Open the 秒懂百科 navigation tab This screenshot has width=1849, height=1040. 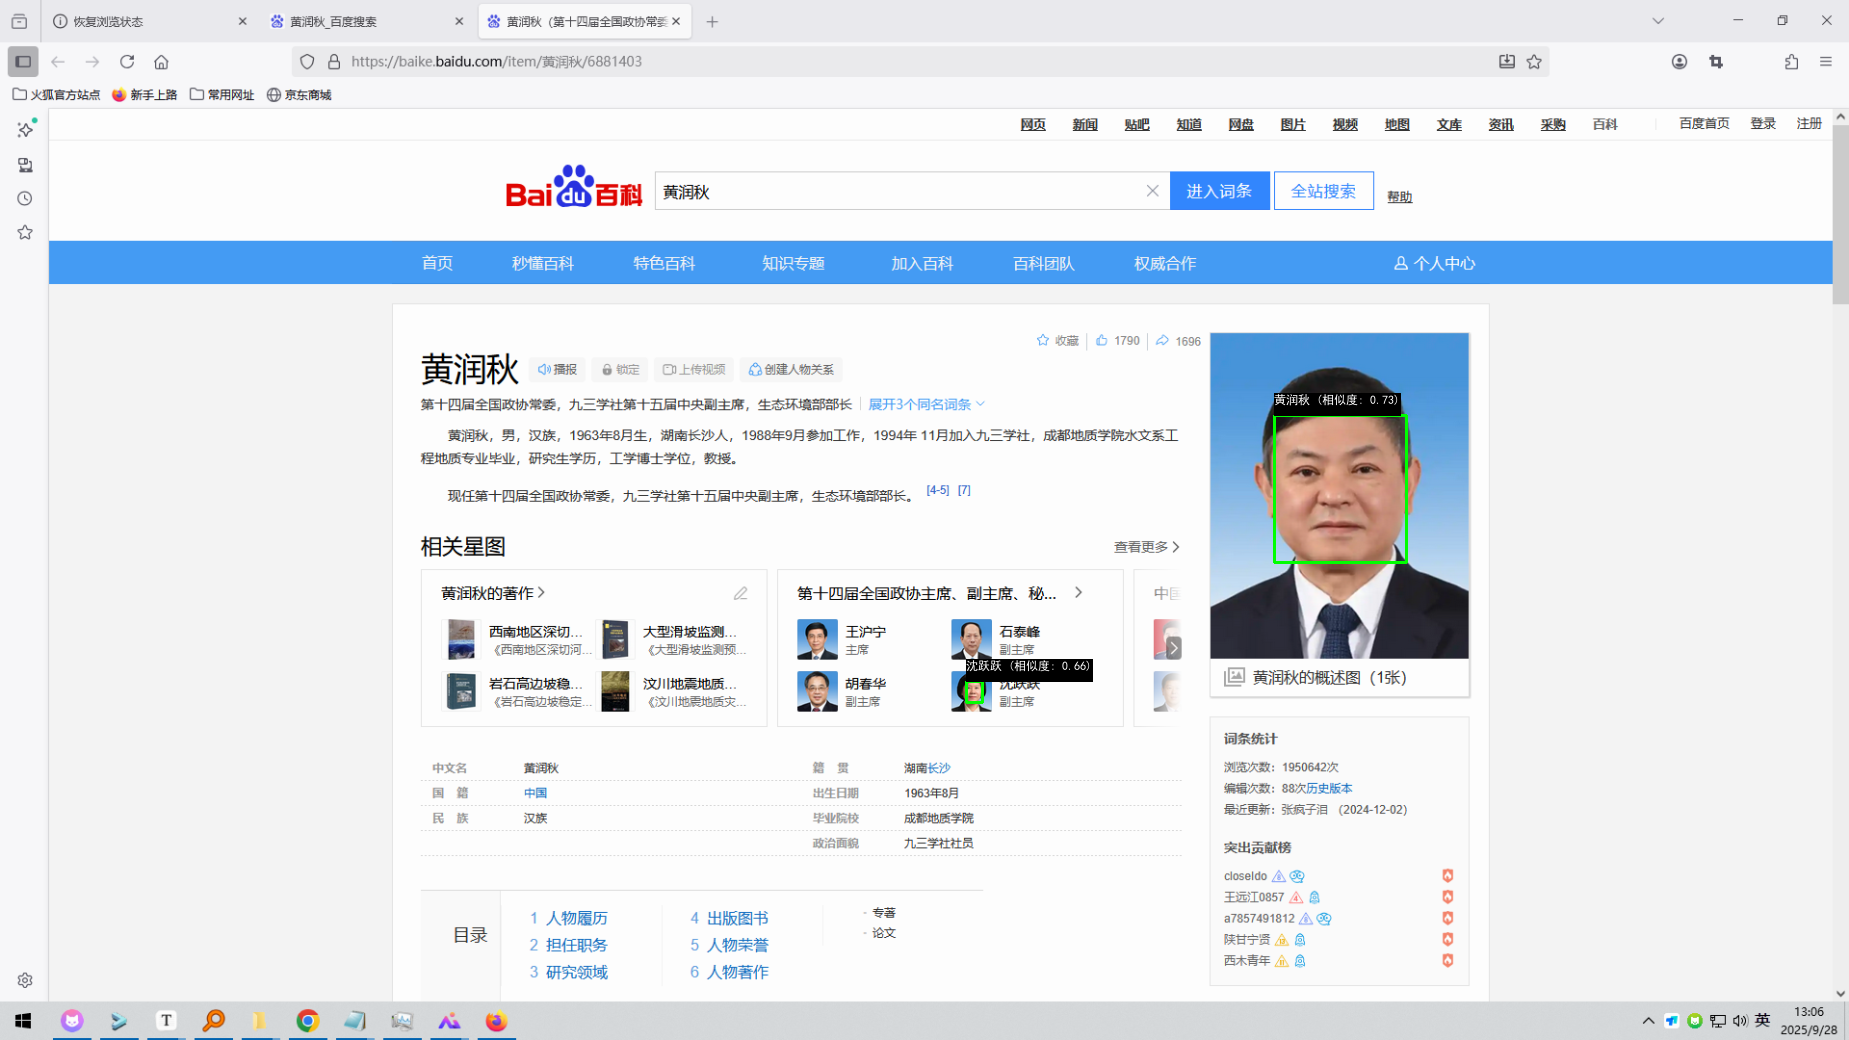pos(542,263)
